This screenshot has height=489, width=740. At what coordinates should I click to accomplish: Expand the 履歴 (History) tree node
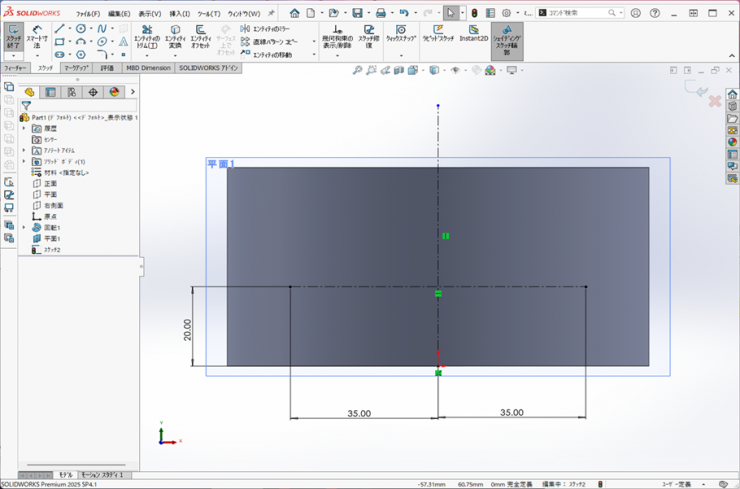click(x=25, y=129)
